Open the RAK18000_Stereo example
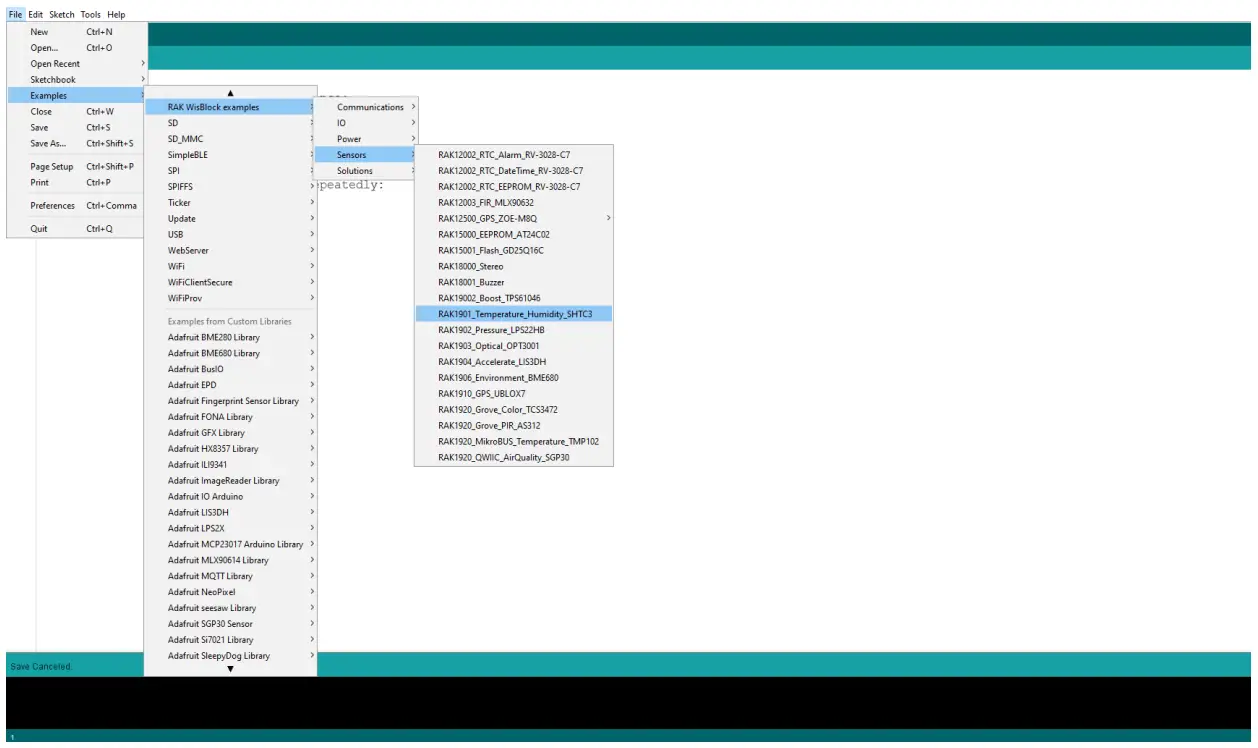The width and height of the screenshot is (1258, 748). [514, 267]
